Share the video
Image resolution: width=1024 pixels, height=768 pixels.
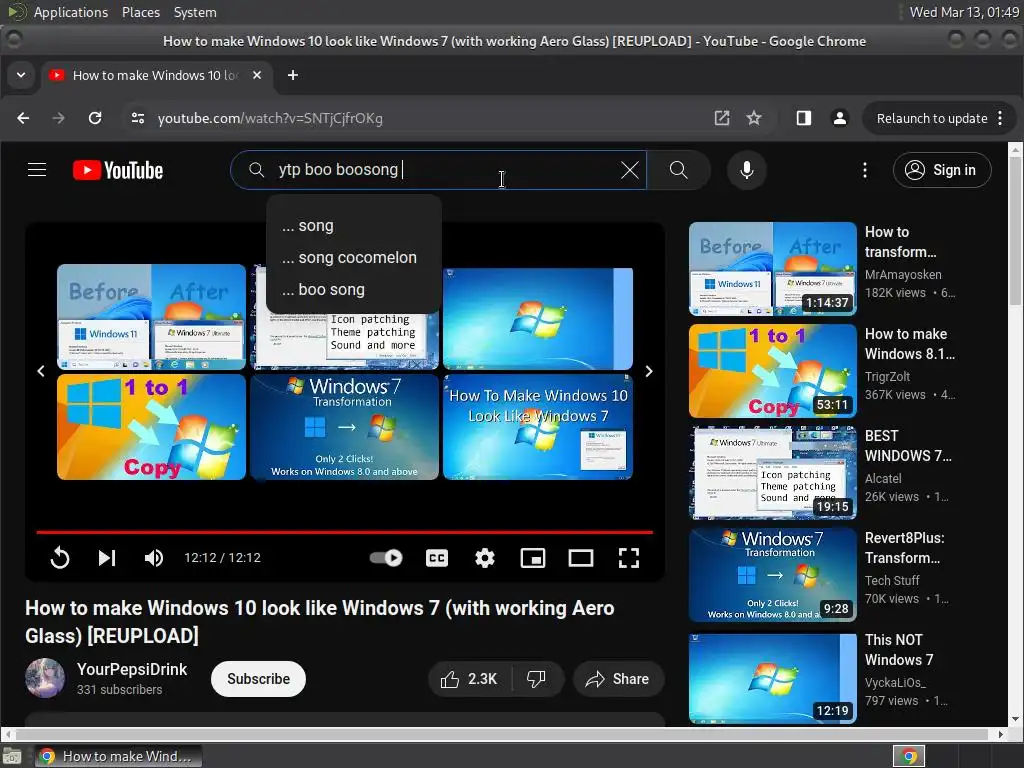pyautogui.click(x=618, y=679)
